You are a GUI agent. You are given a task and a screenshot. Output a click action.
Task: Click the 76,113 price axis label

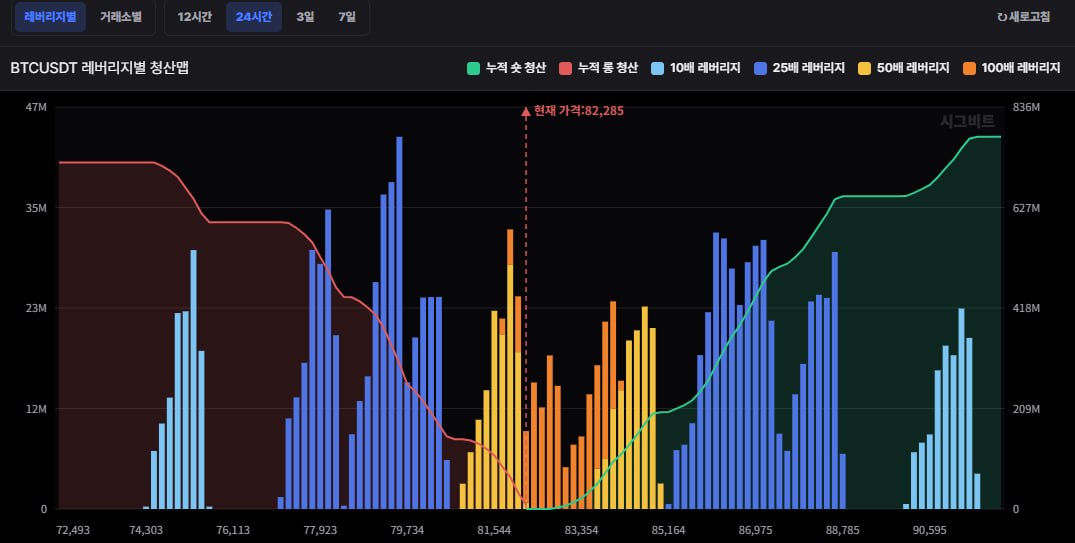pyautogui.click(x=233, y=530)
